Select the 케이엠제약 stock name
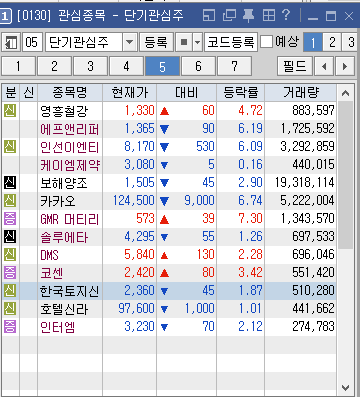The width and height of the screenshot is (360, 397). tap(70, 165)
